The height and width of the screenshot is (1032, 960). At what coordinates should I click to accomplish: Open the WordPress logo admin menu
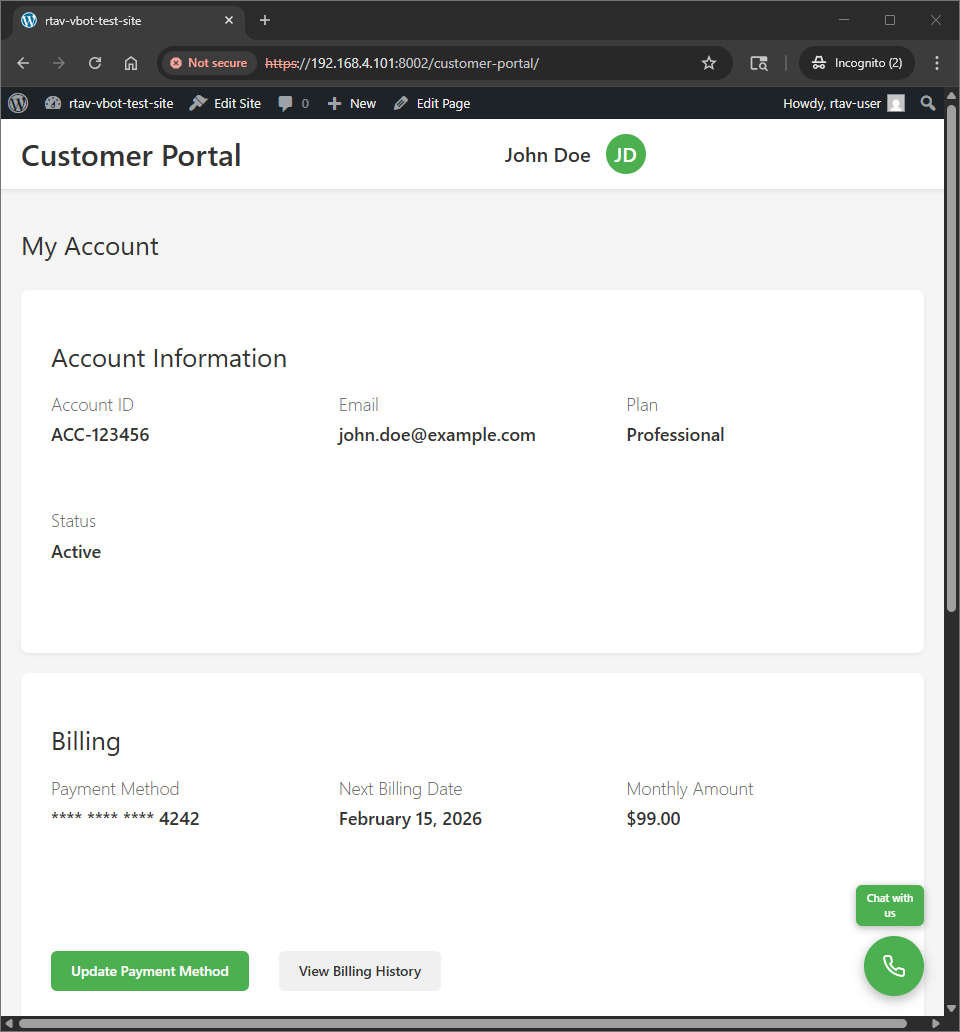pyautogui.click(x=18, y=103)
